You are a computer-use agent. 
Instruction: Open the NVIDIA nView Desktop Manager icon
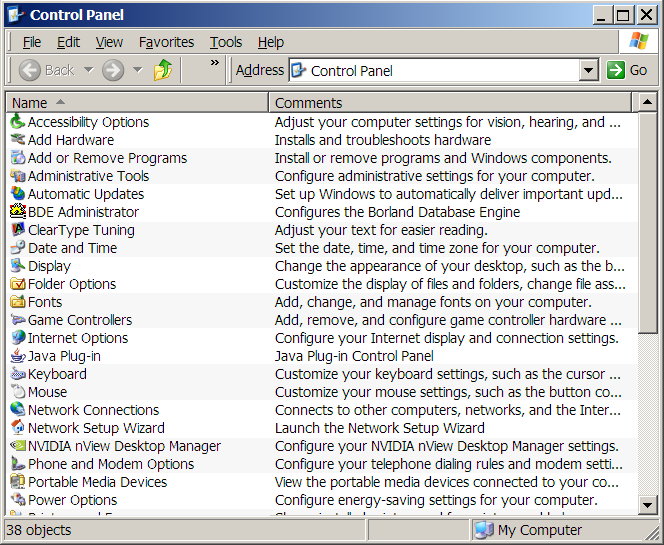click(18, 446)
